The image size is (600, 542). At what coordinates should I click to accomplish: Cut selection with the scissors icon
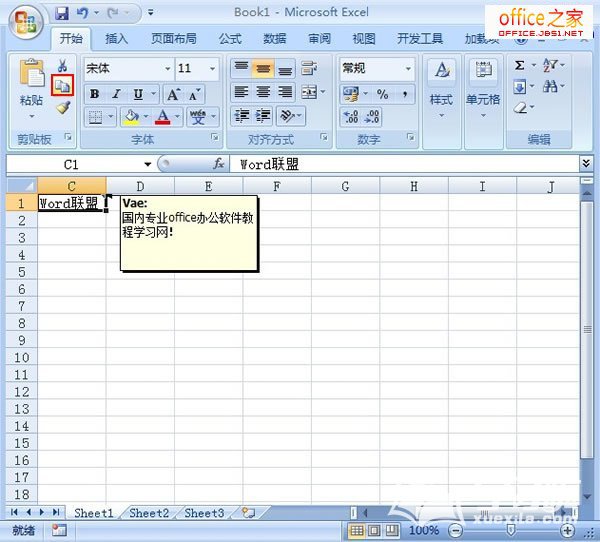point(62,66)
